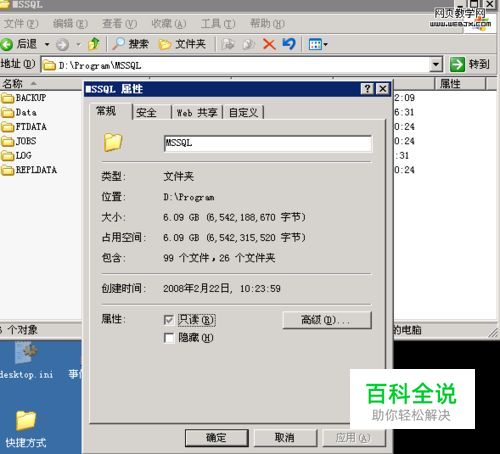This screenshot has width=500, height=454.
Task: Click the red Delete X icon
Action: coord(269,44)
